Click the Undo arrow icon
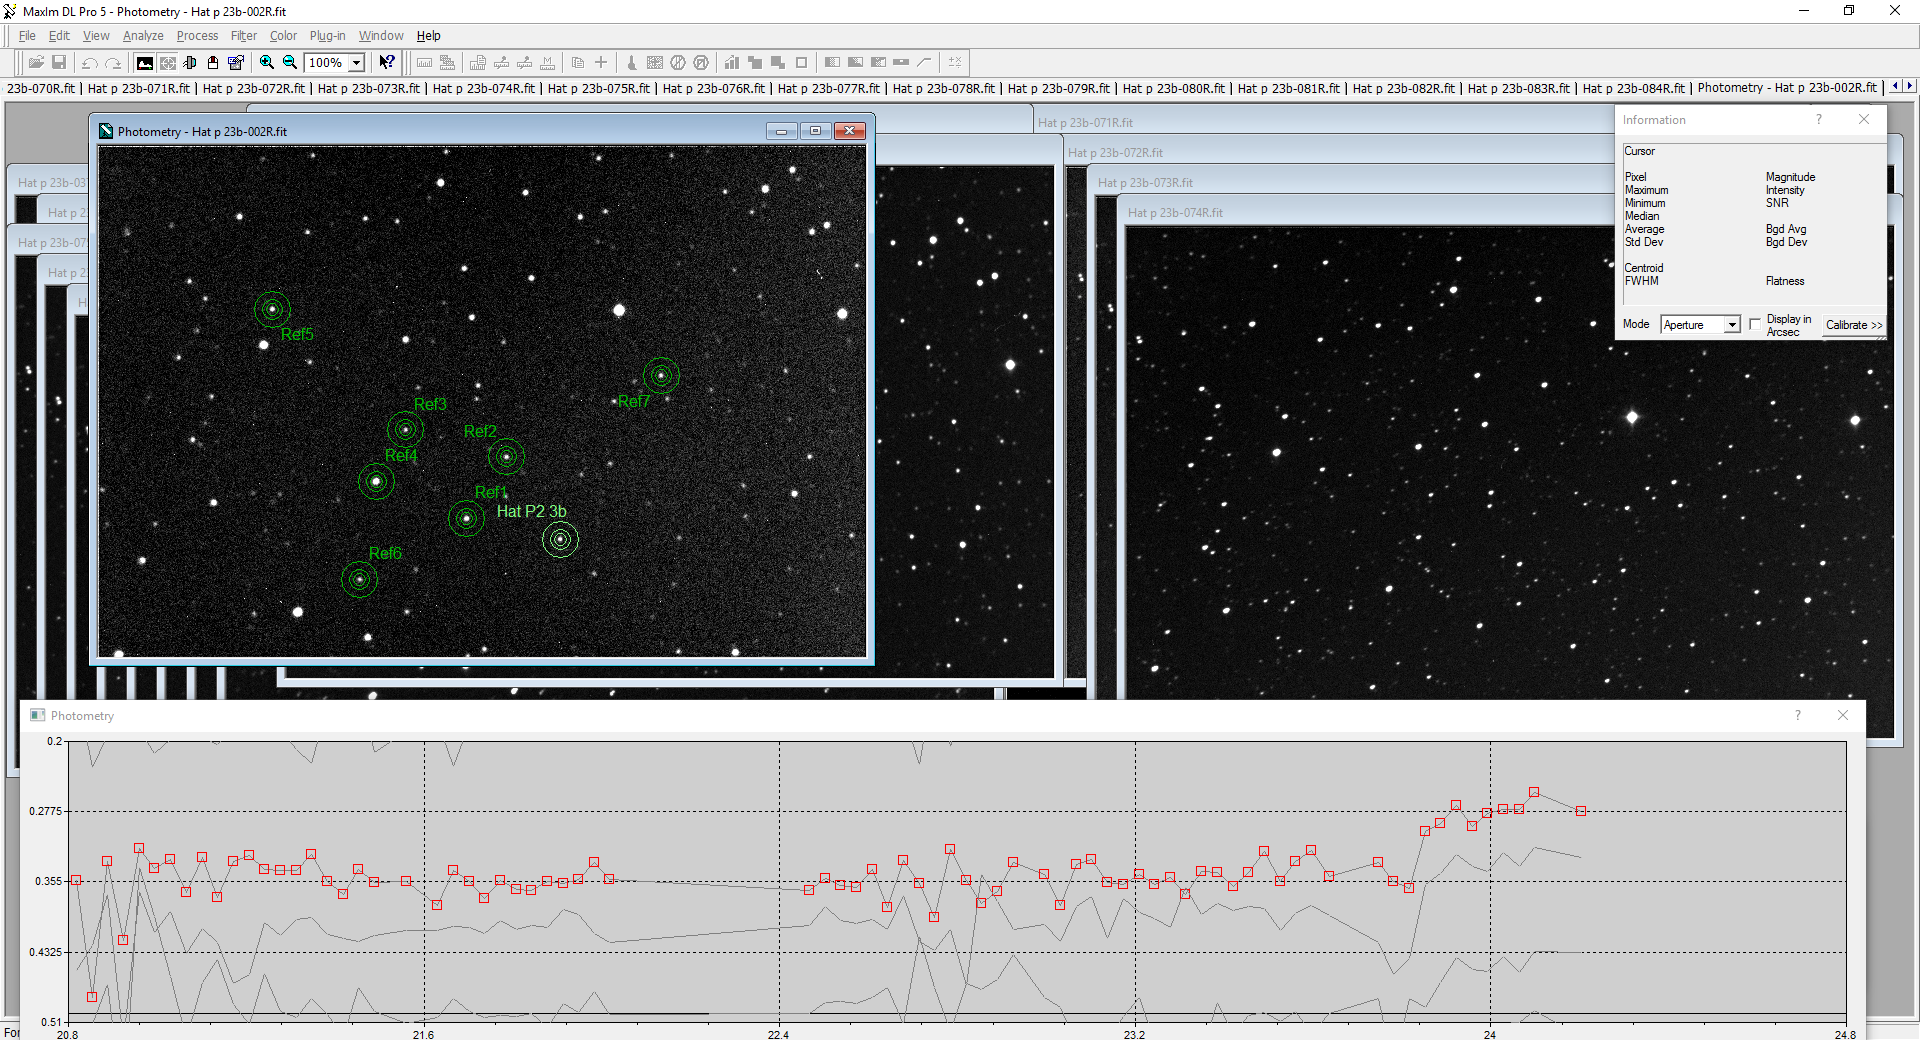This screenshot has width=1920, height=1040. 90,62
